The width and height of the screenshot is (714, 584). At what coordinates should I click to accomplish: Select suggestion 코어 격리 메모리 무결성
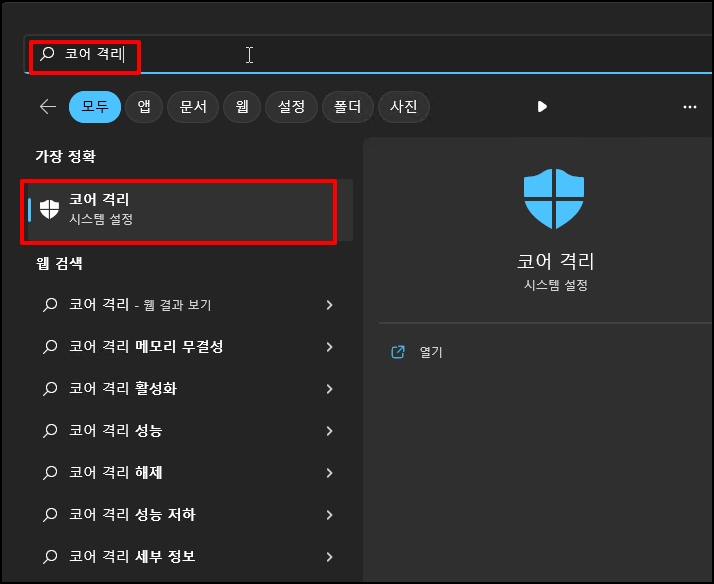(x=188, y=347)
